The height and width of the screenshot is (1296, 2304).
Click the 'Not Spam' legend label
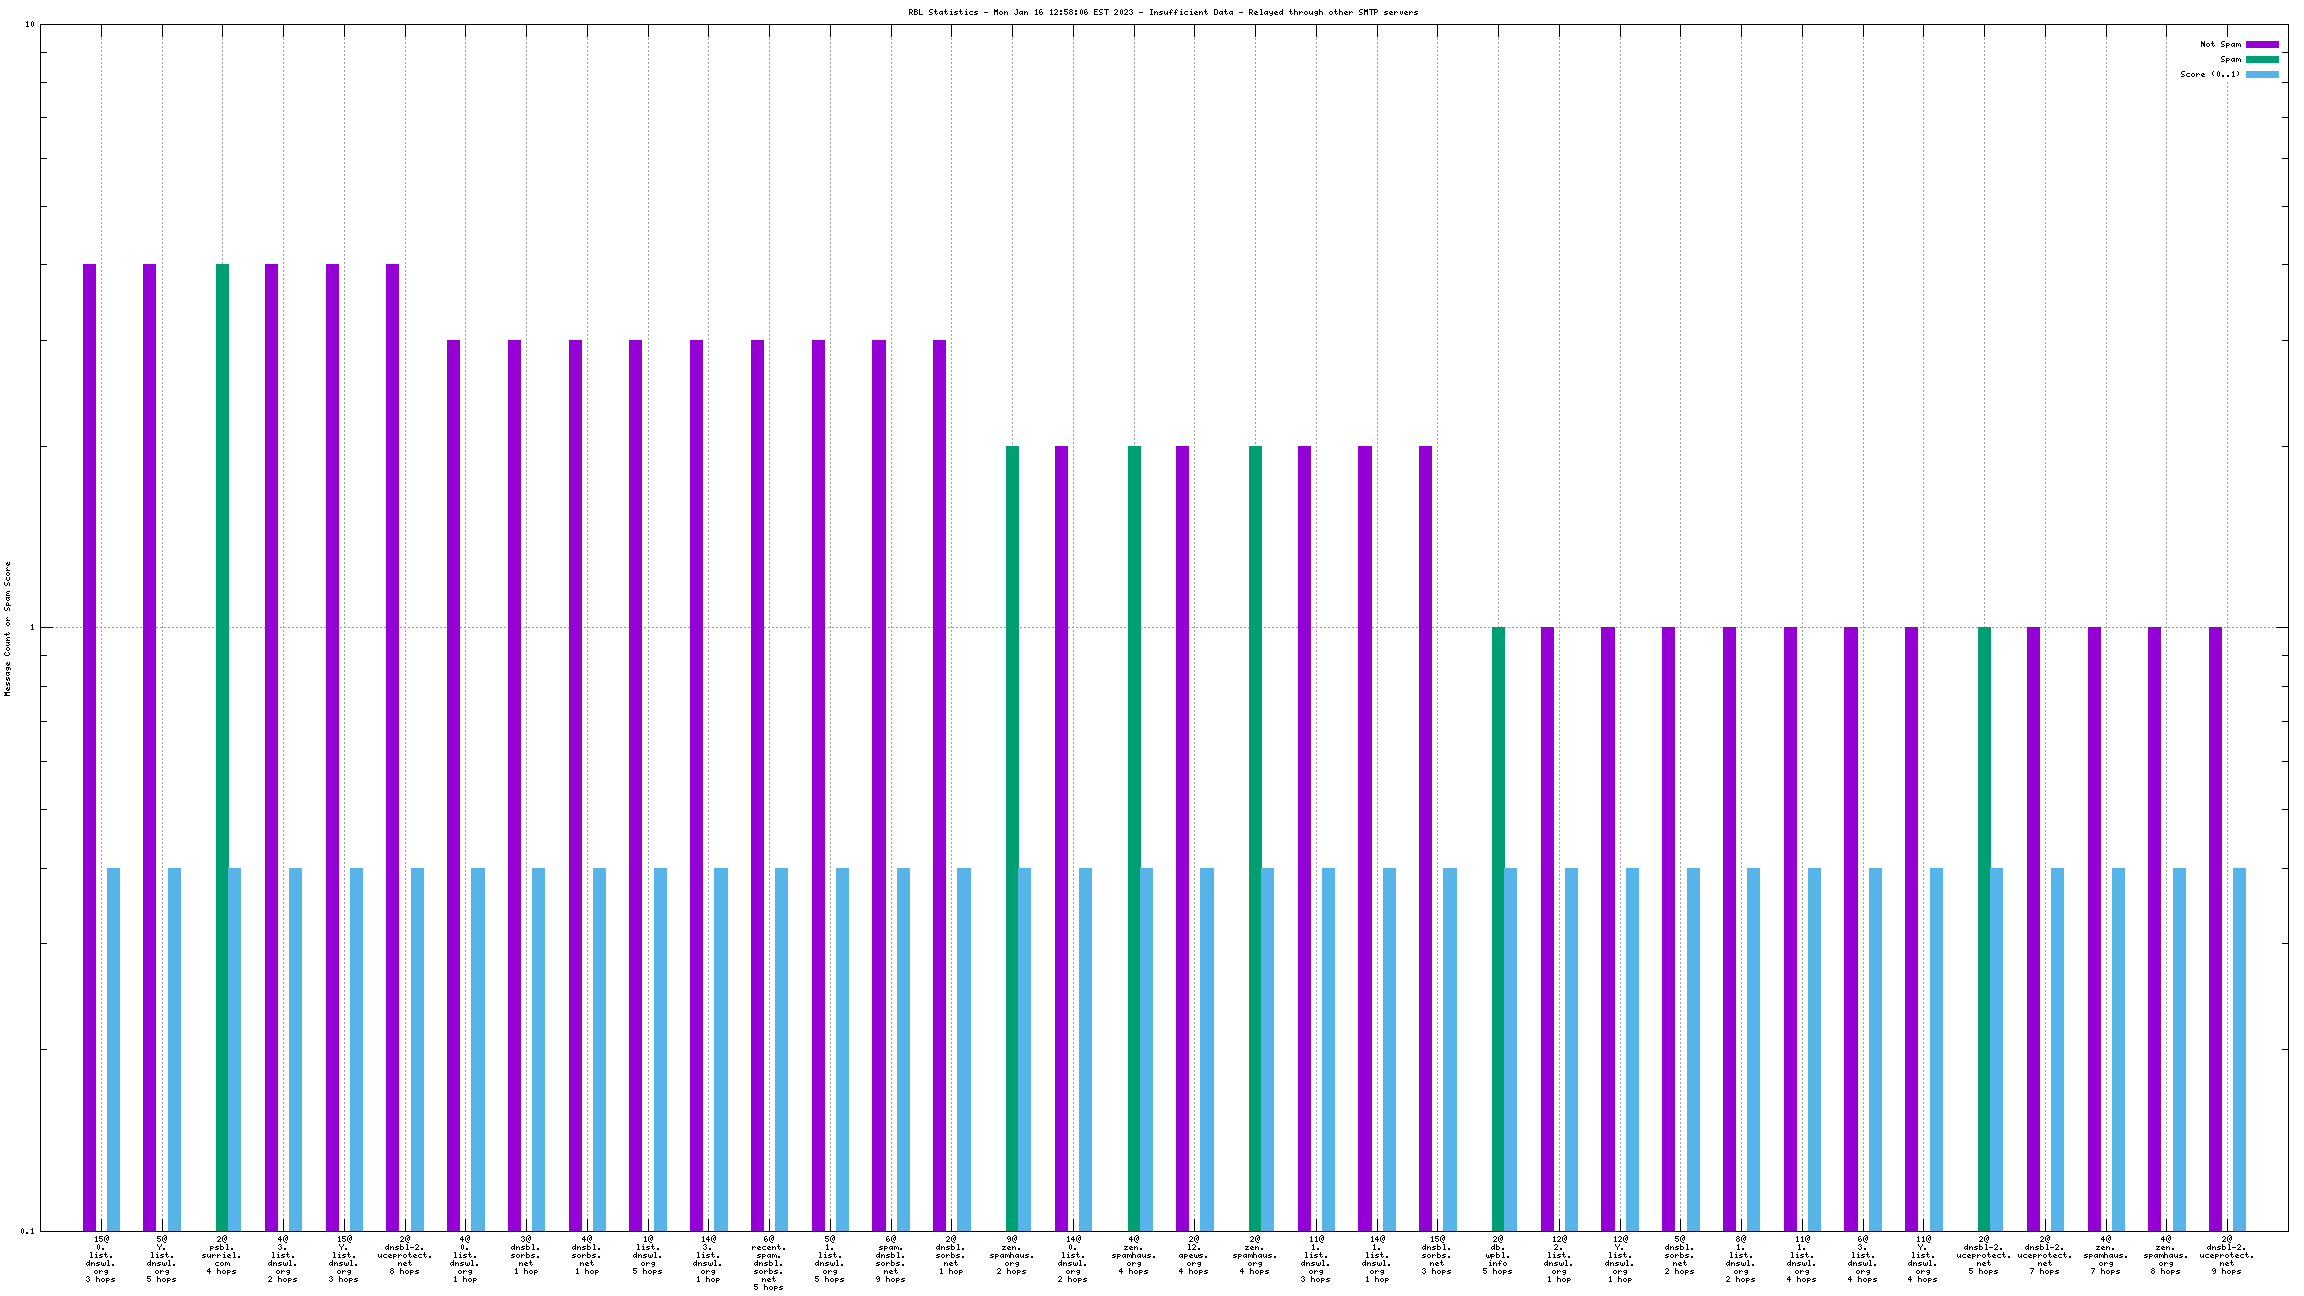[x=2220, y=44]
